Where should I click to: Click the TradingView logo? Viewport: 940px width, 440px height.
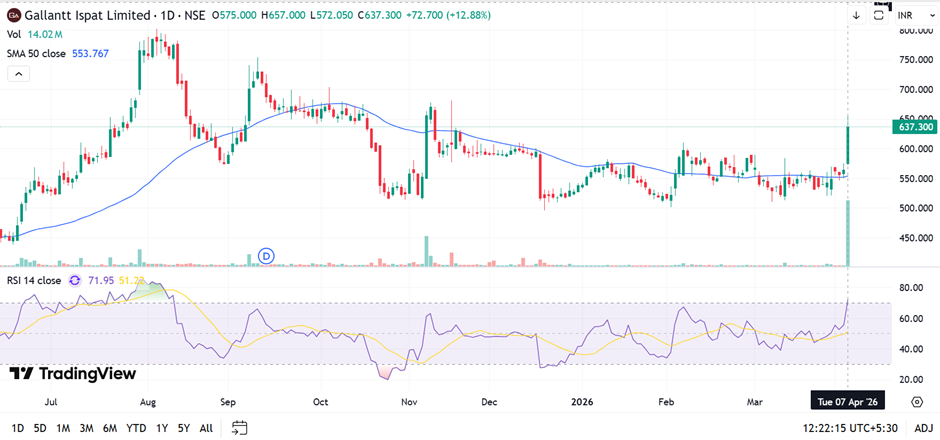coord(72,373)
